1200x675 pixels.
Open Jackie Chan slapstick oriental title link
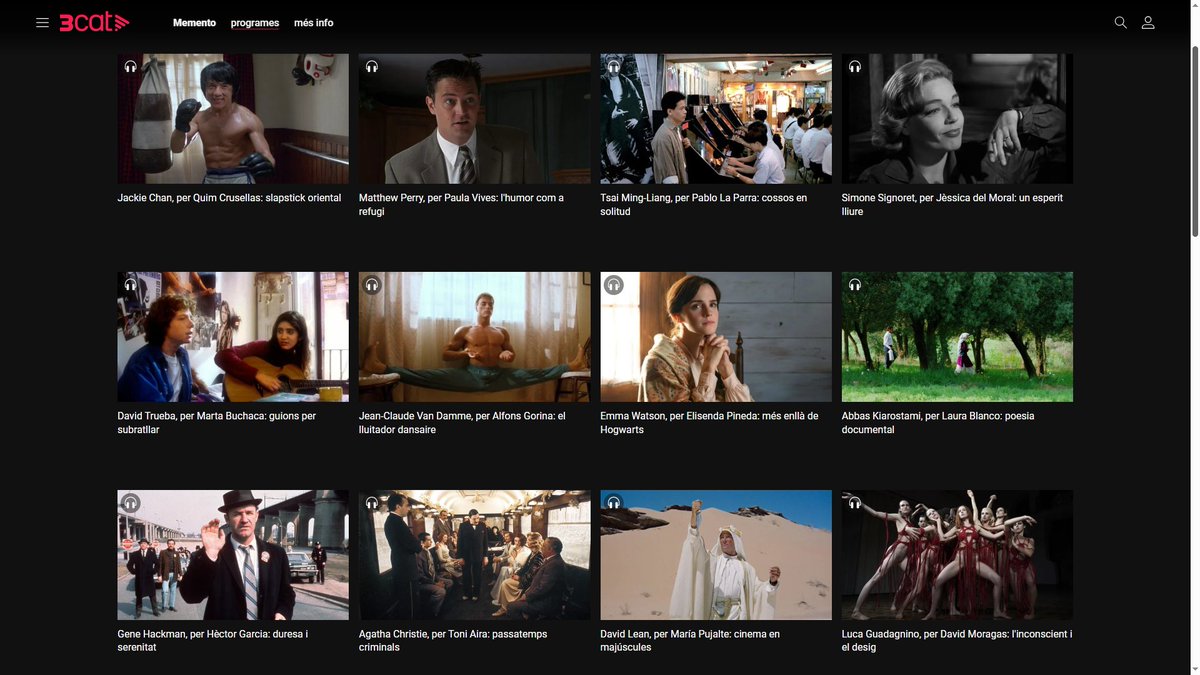229,198
